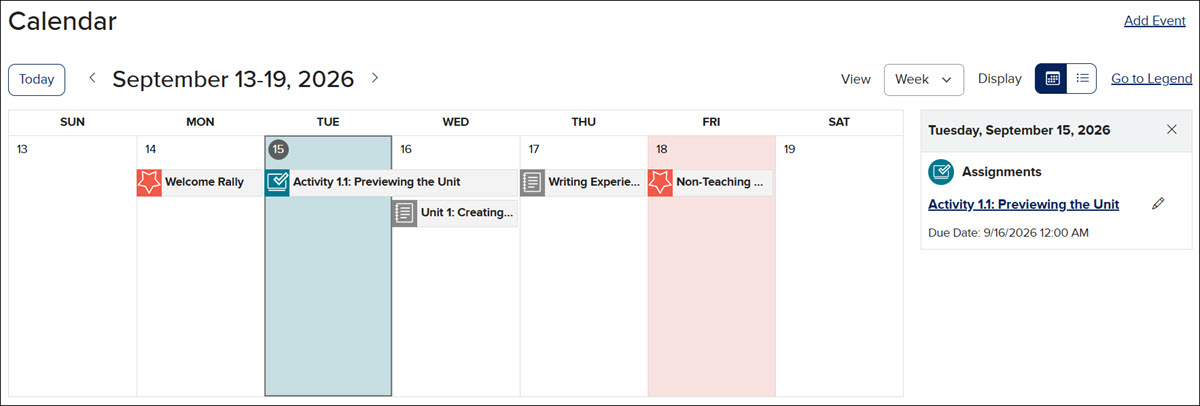Click the pencil icon to edit Activity 1.1

1158,204
